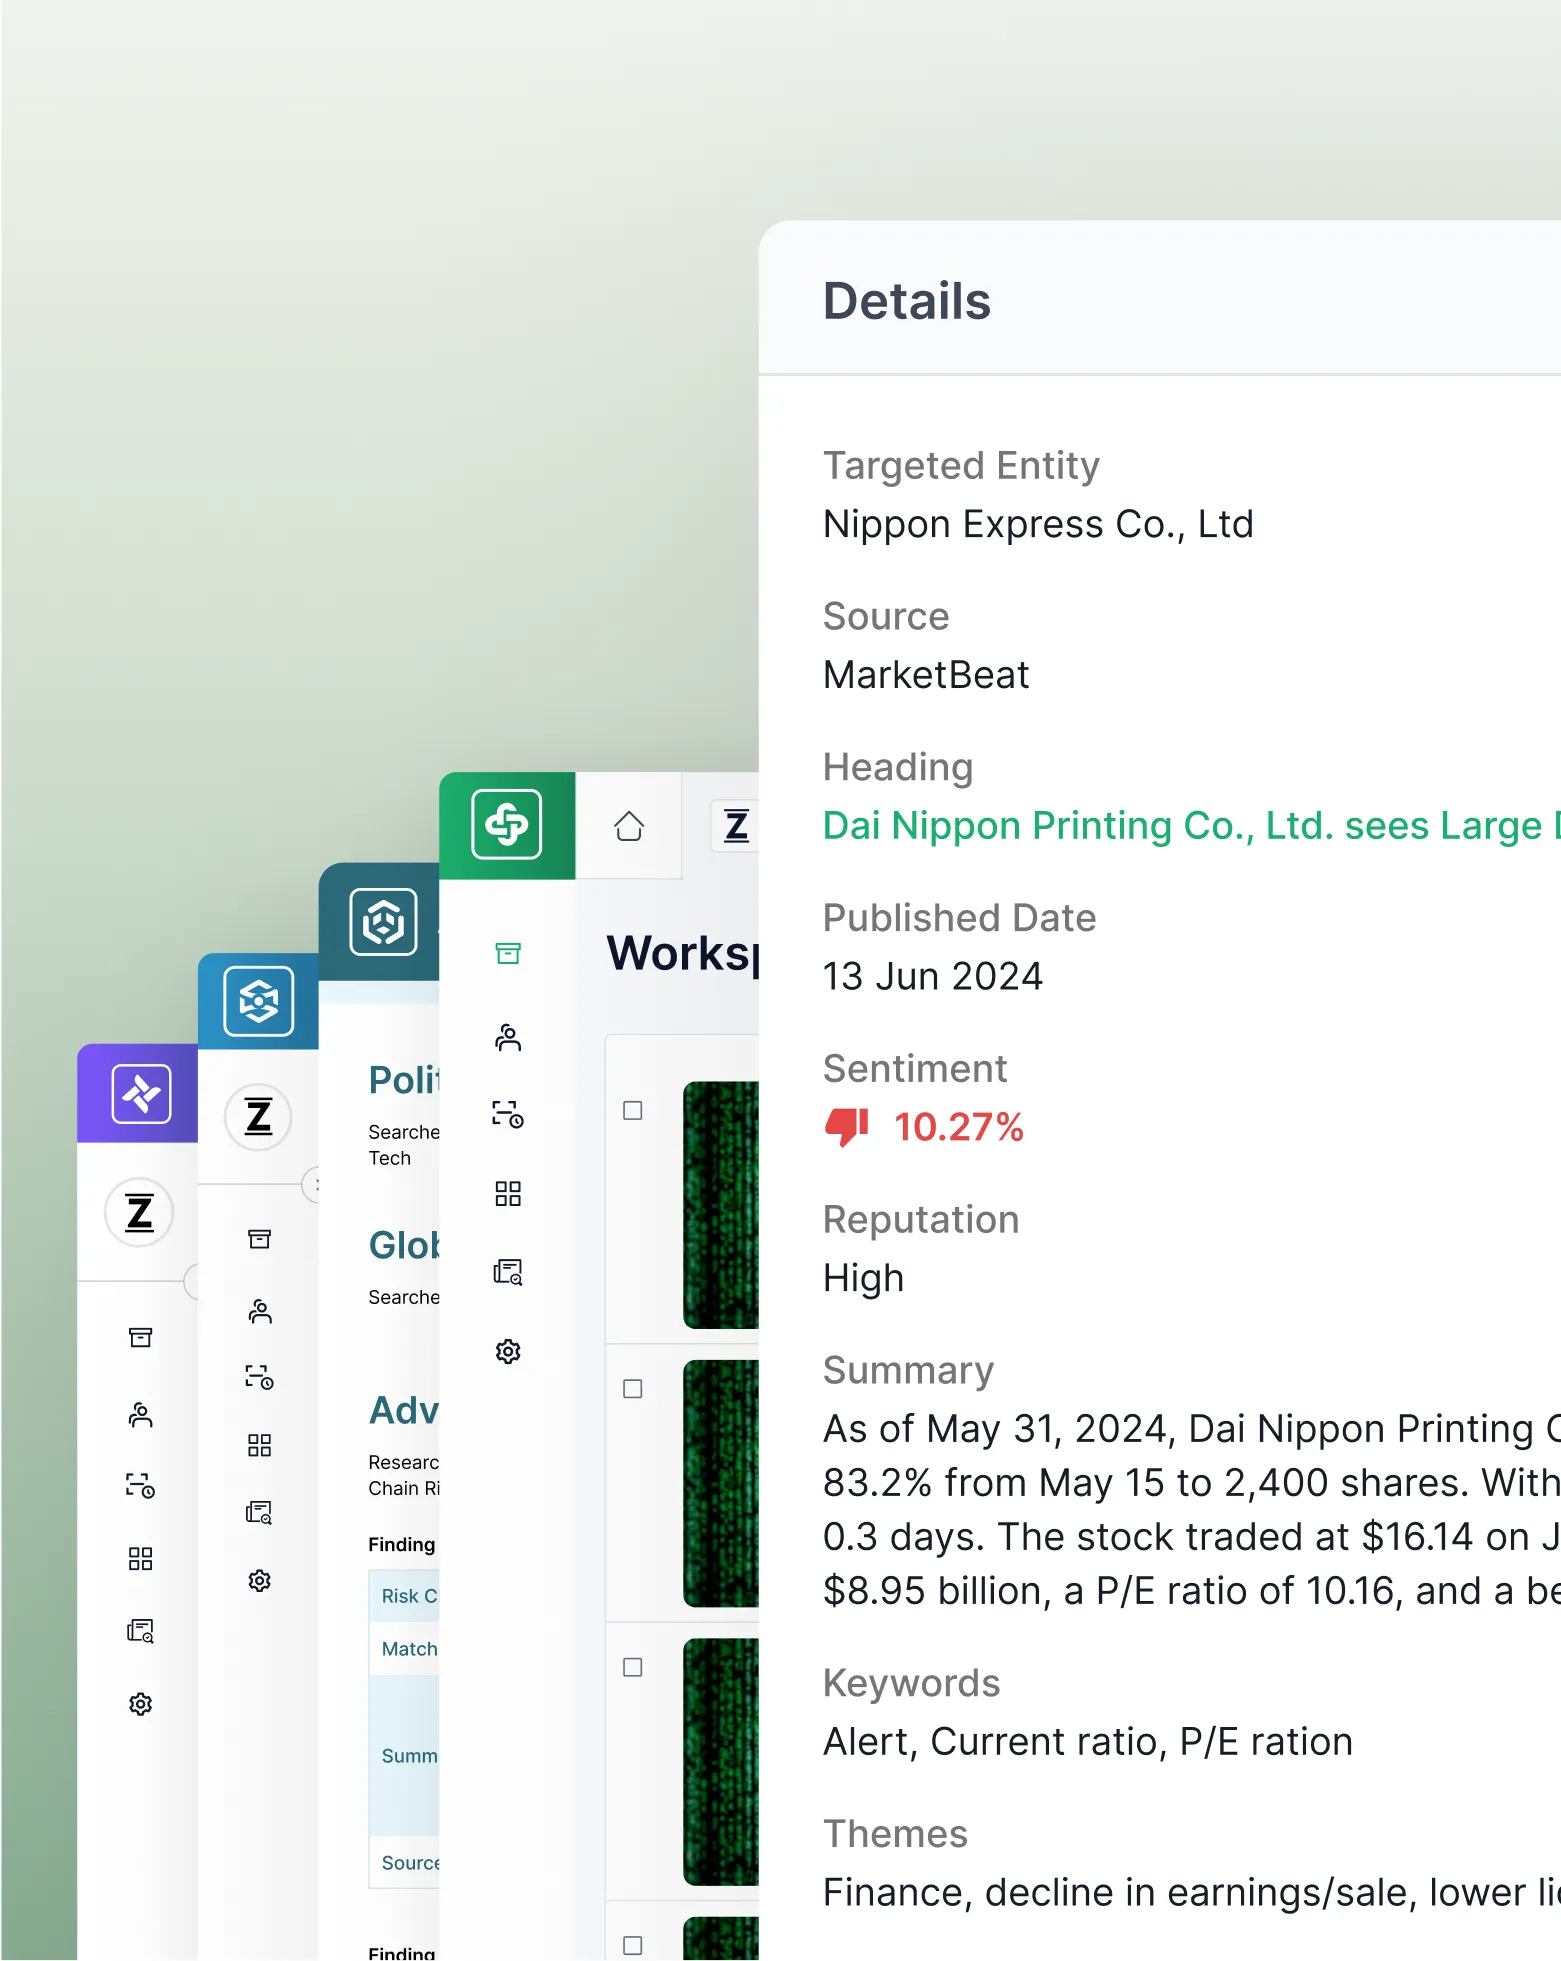
Task: Click the 'Poli' heading in the teal window
Action: (x=404, y=1080)
